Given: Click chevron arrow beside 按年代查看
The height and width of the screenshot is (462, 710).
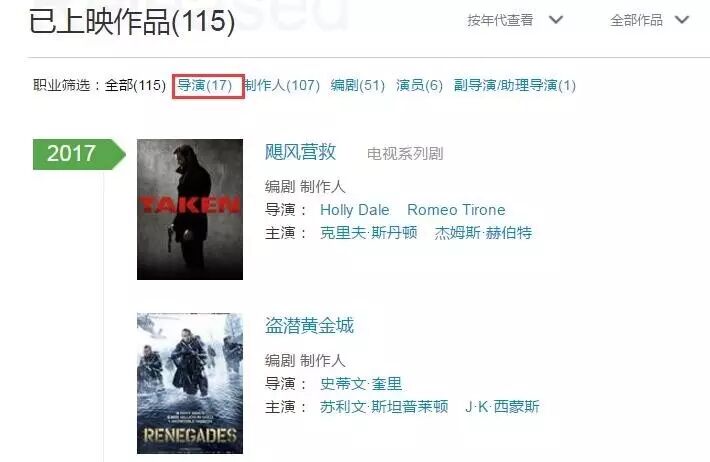Looking at the screenshot, I should pyautogui.click(x=556, y=20).
